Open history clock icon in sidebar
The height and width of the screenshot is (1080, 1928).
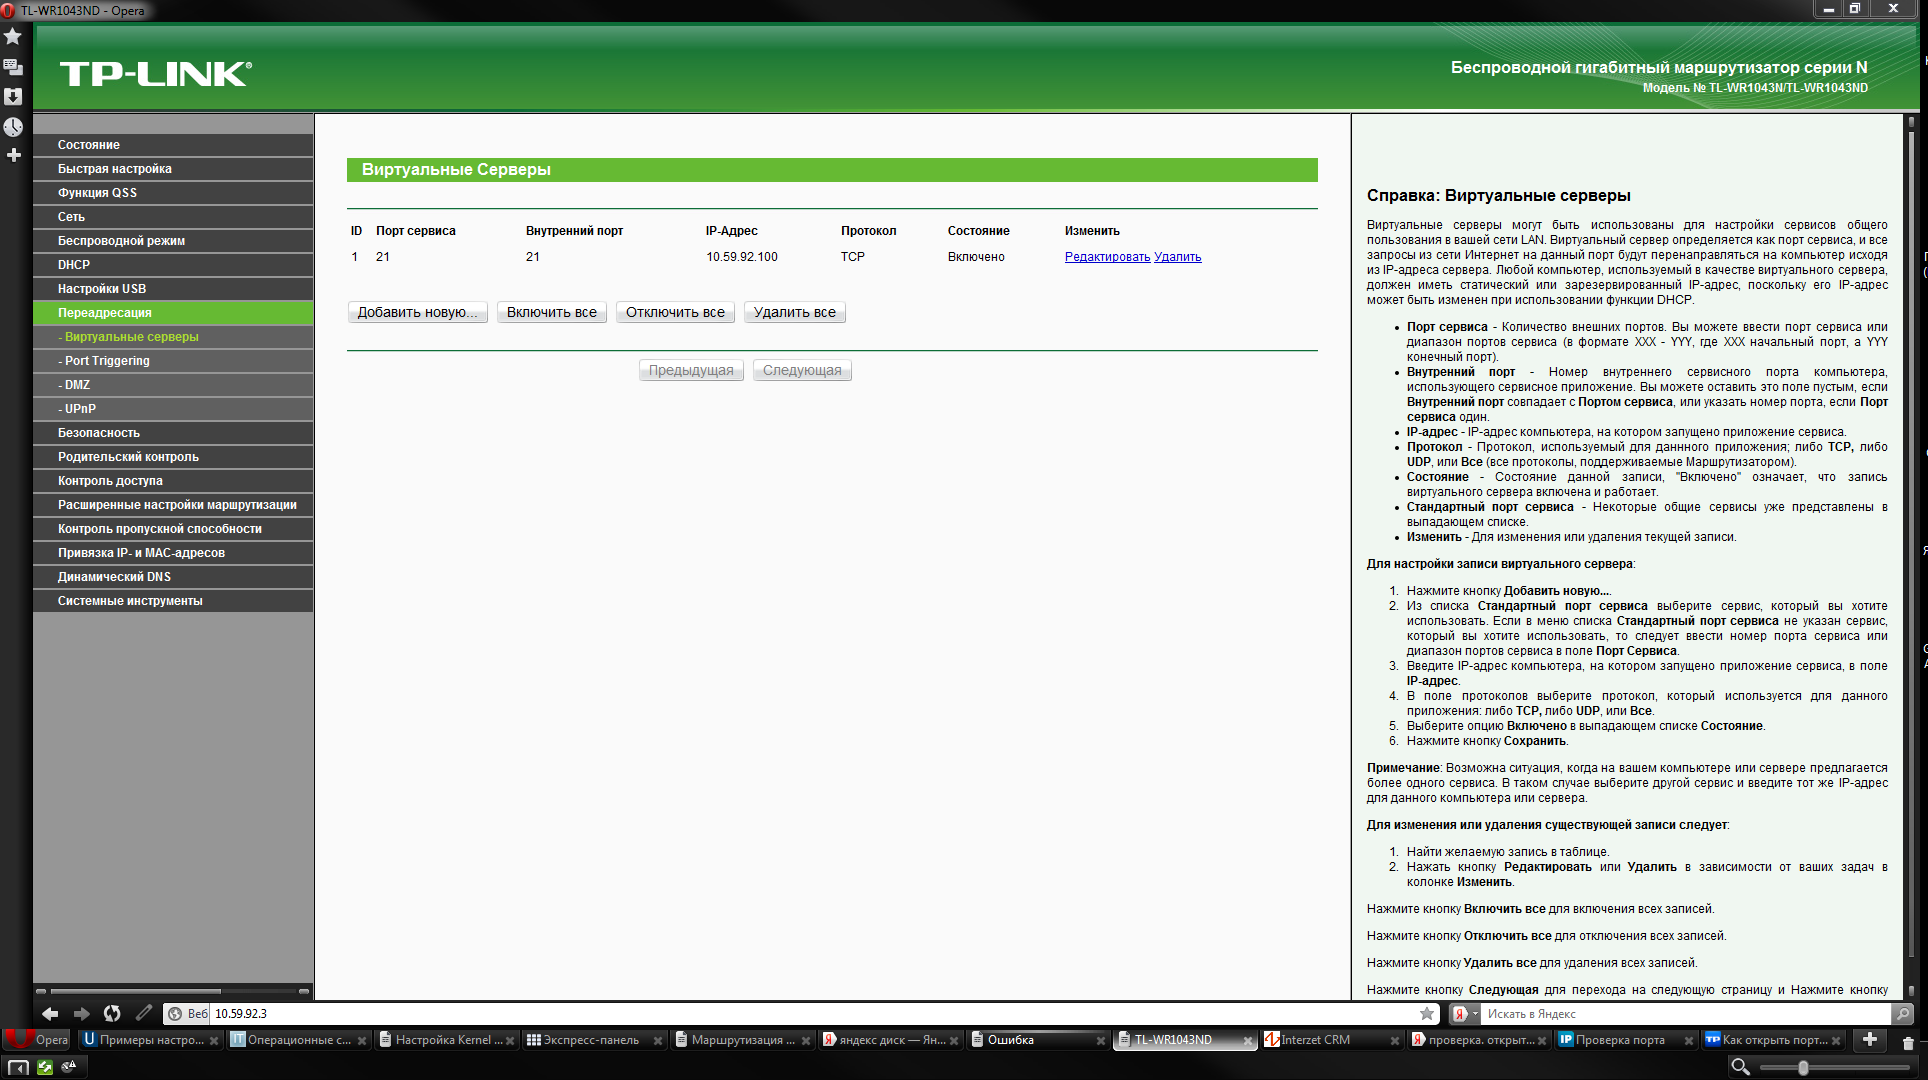tap(13, 127)
